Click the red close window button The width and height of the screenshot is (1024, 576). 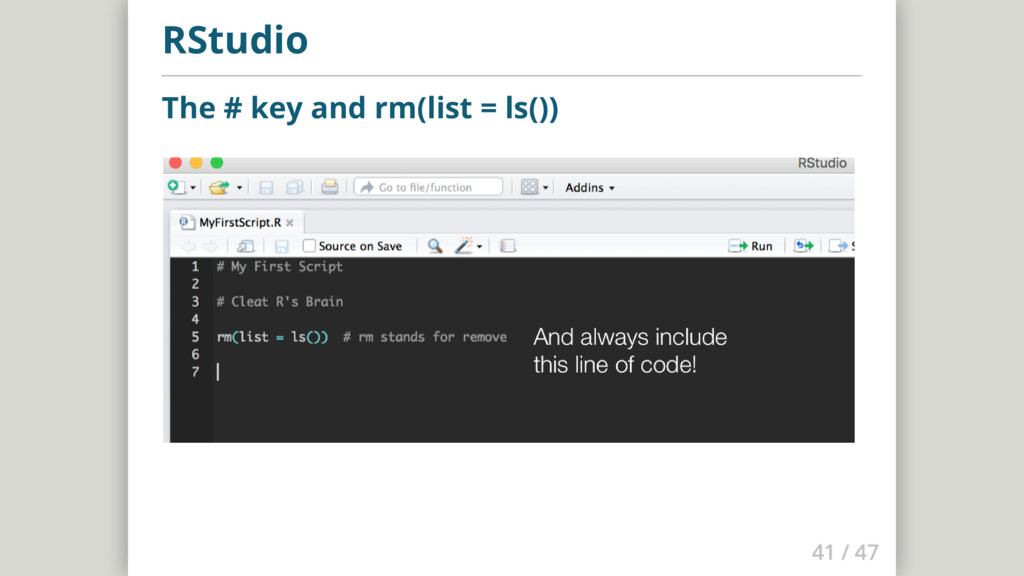tap(175, 163)
